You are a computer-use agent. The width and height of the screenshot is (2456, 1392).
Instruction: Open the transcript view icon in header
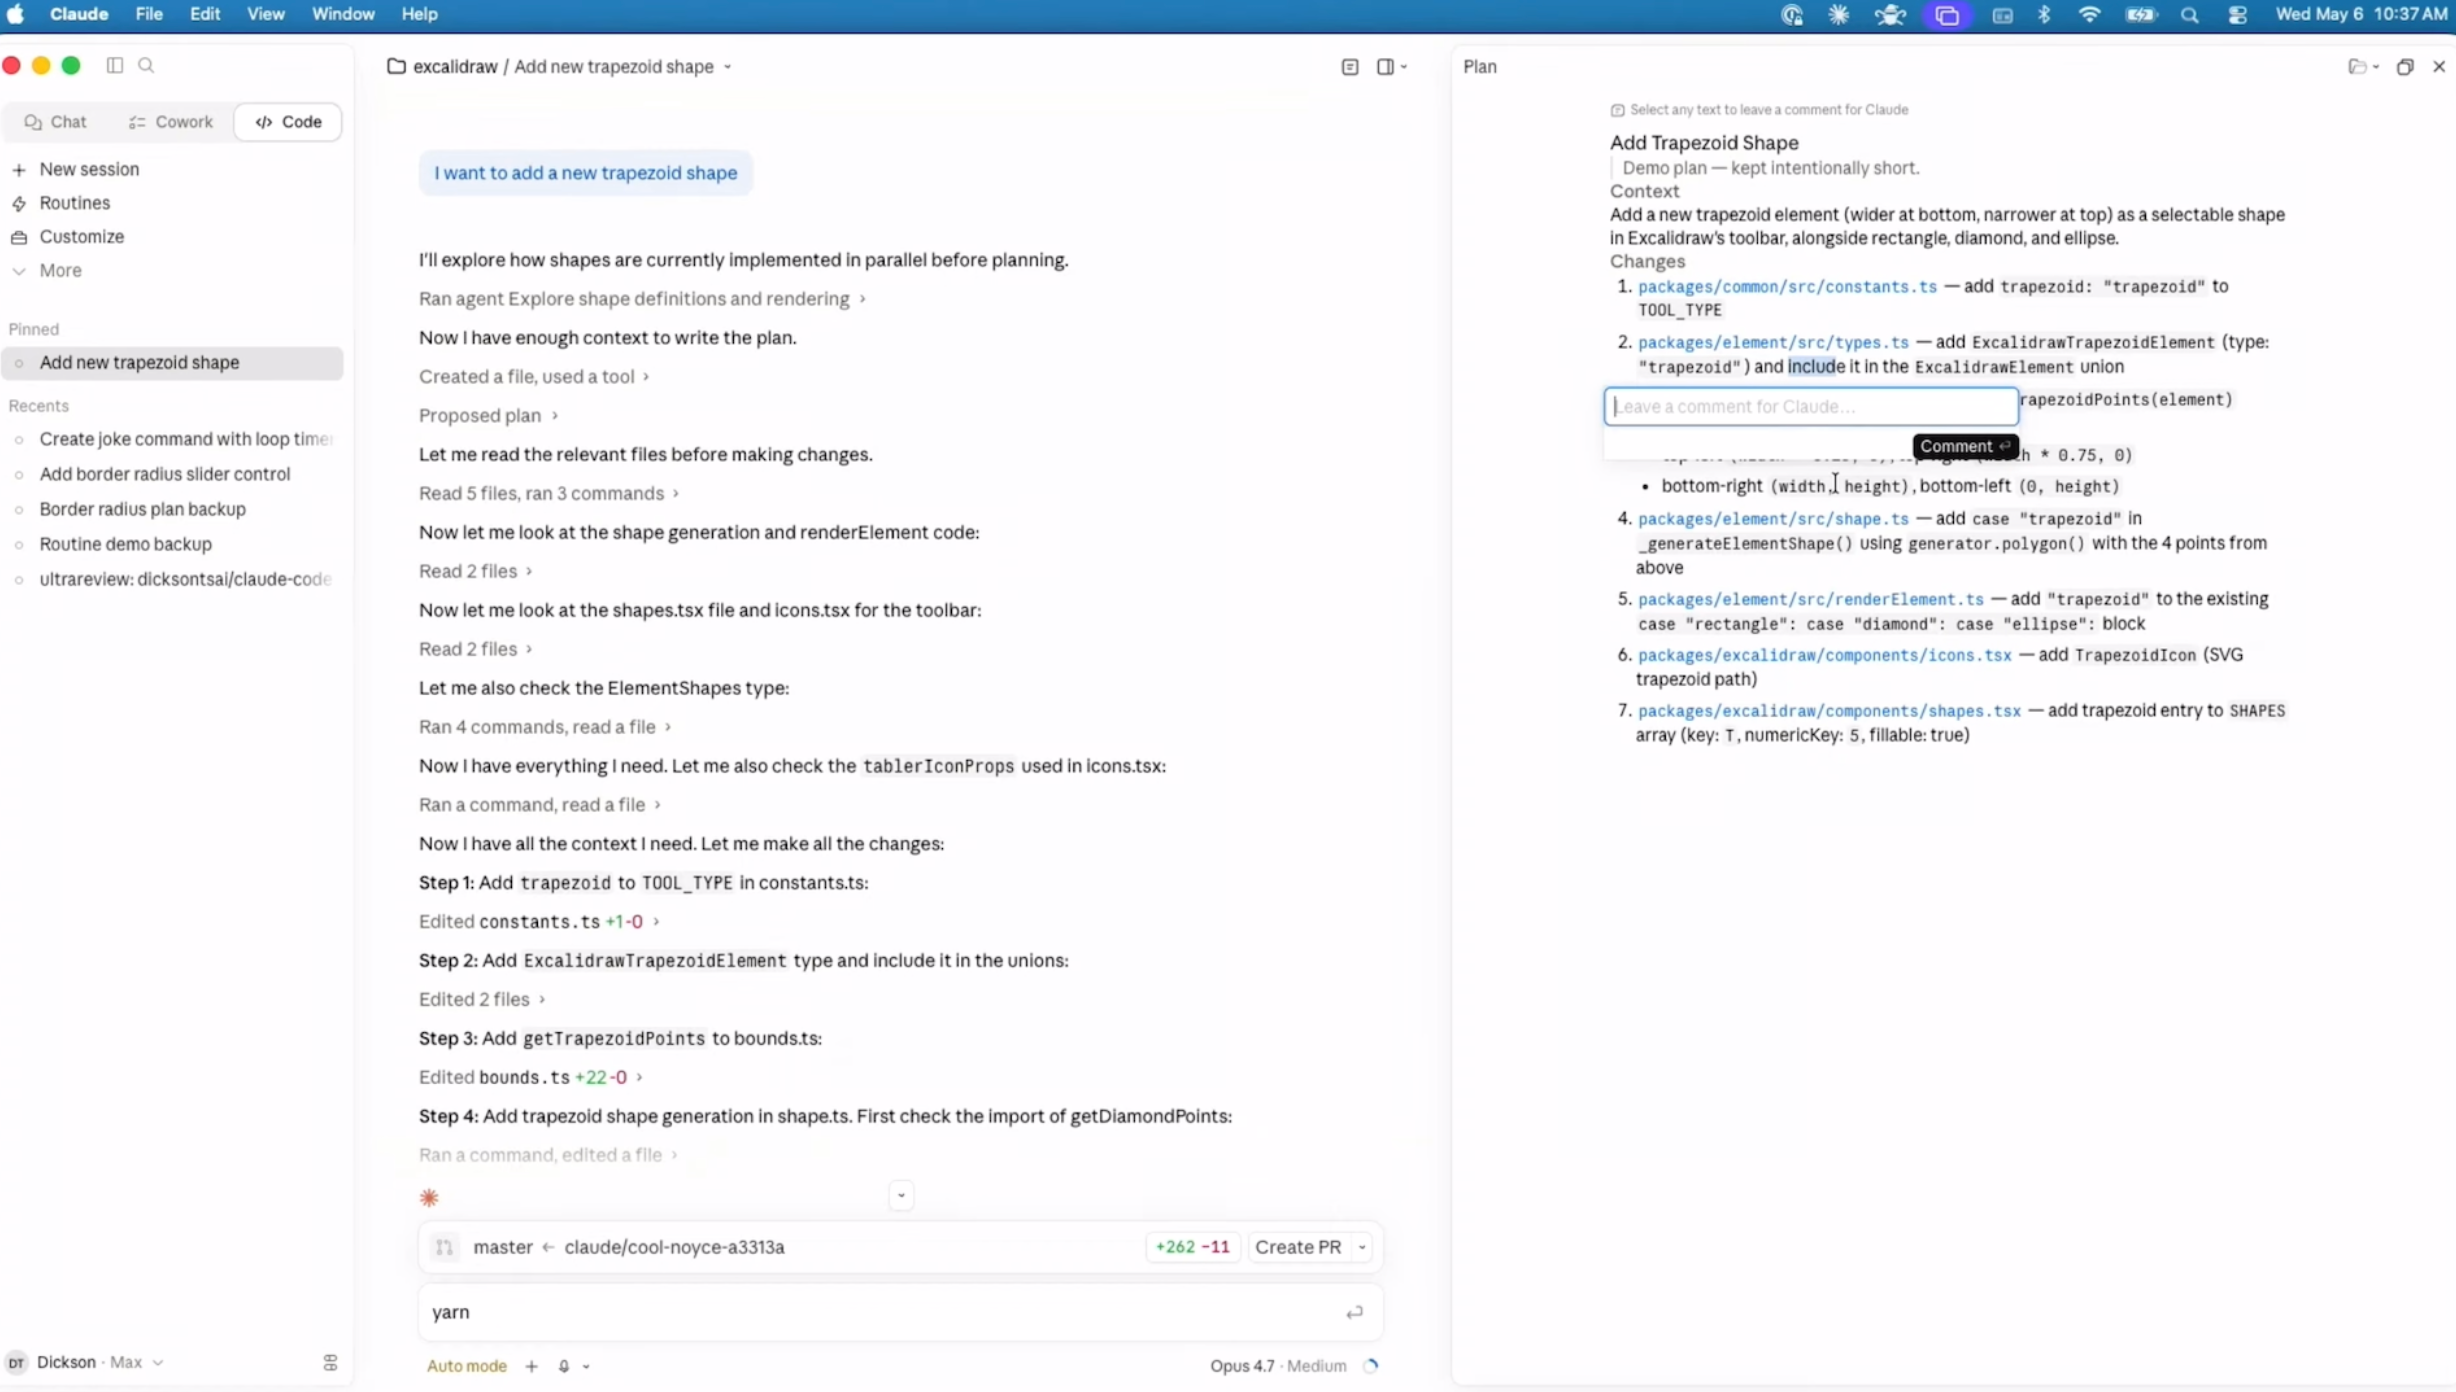(1350, 67)
